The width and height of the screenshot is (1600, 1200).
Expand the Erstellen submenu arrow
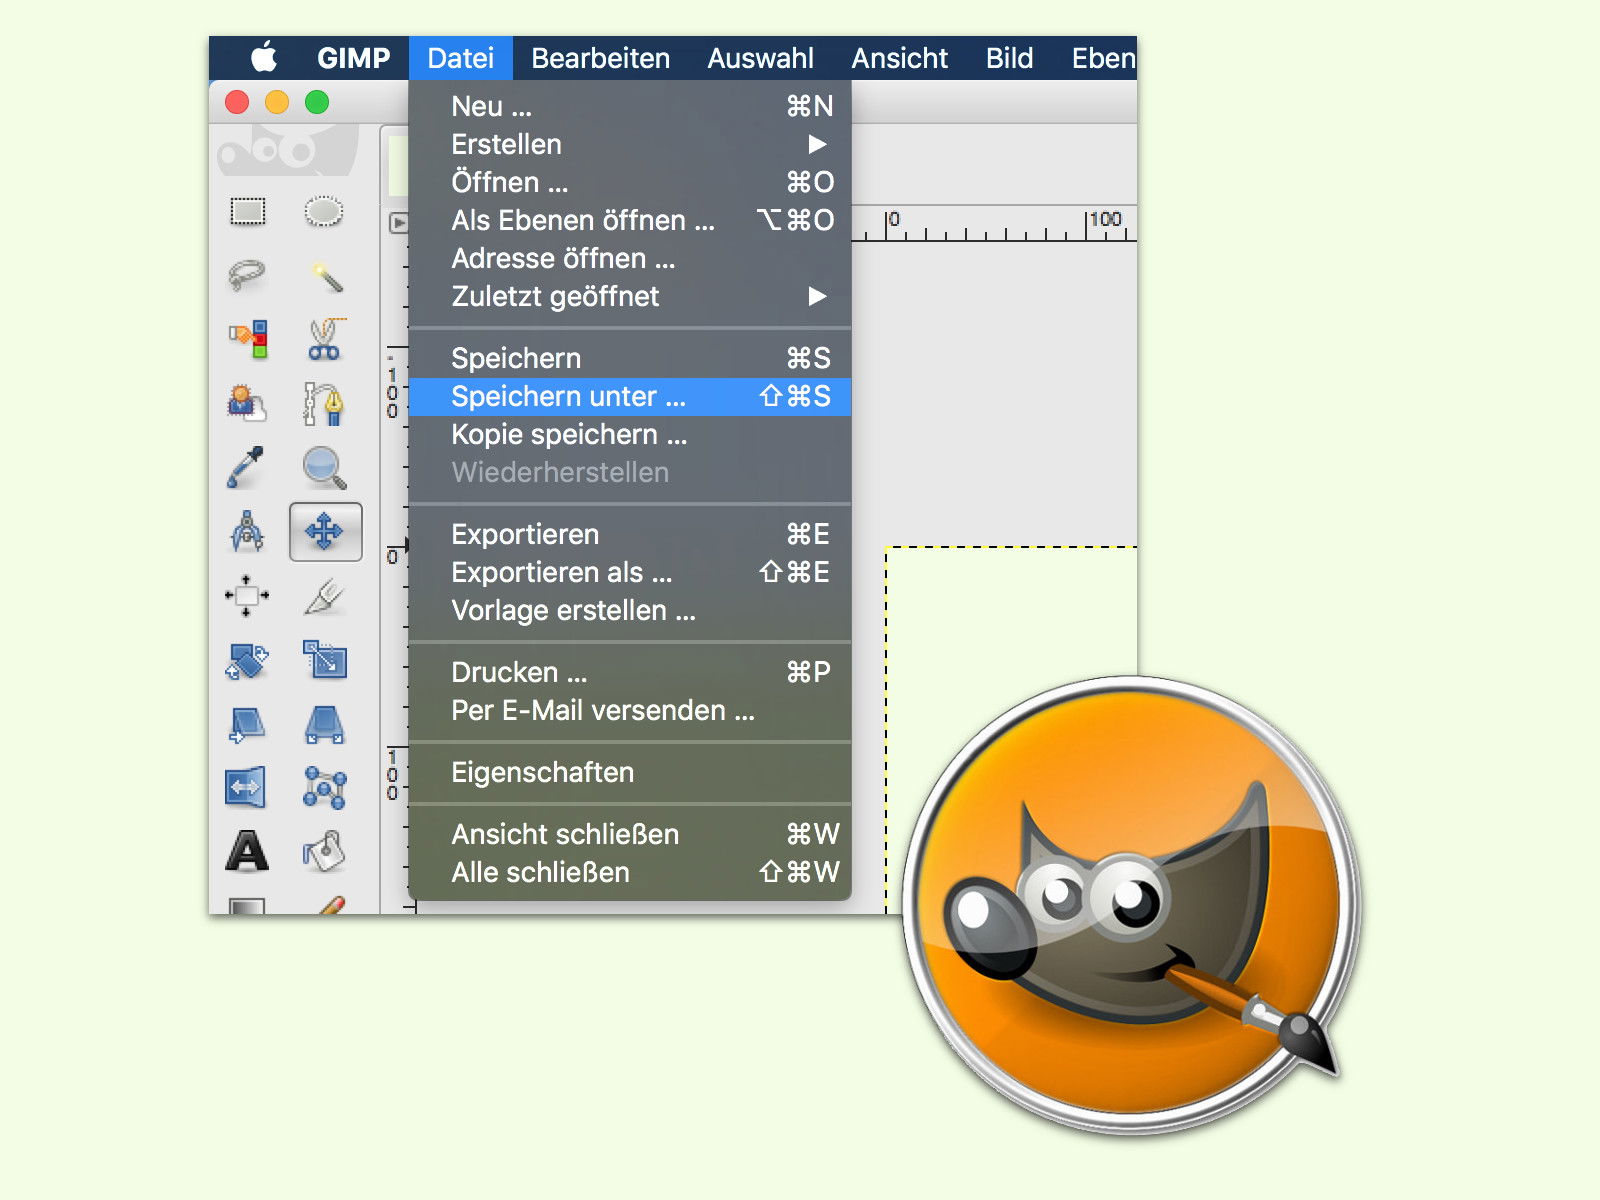click(818, 144)
